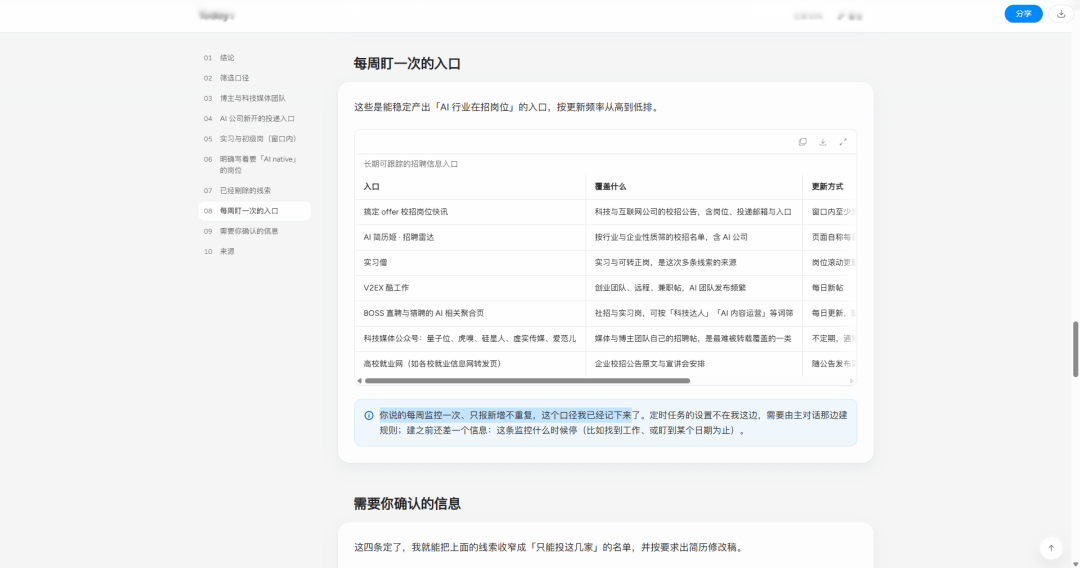The image size is (1080, 568).
Task: Expand the table to fullscreen
Action: tap(843, 142)
